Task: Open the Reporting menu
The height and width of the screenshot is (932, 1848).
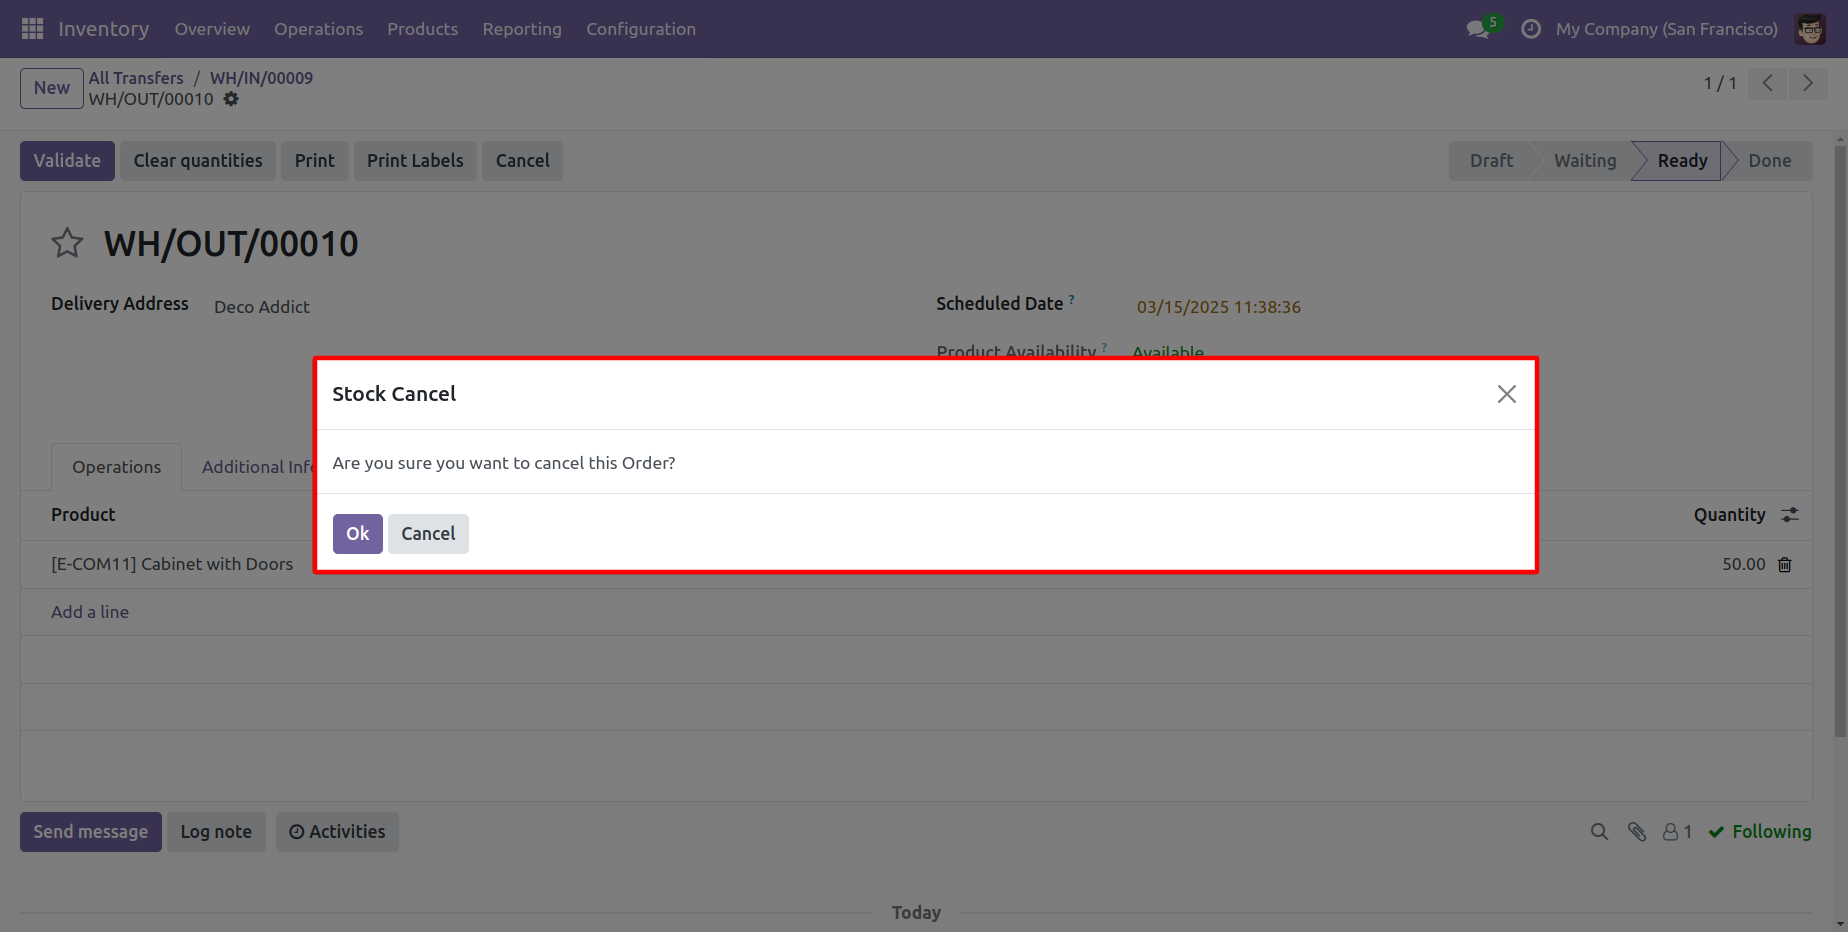Action: click(x=522, y=29)
